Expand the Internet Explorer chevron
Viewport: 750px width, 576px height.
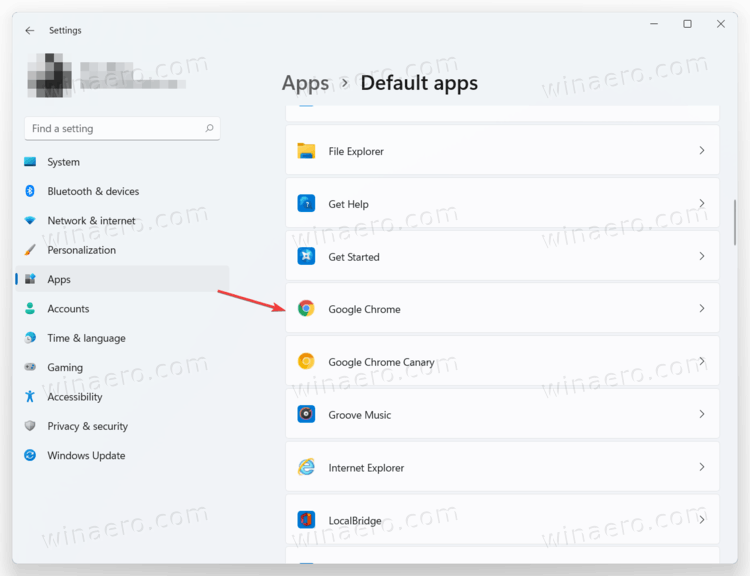pyautogui.click(x=702, y=467)
